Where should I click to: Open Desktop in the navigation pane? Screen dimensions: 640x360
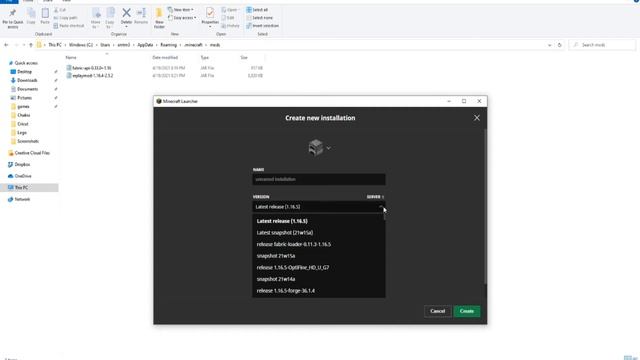[x=24, y=72]
